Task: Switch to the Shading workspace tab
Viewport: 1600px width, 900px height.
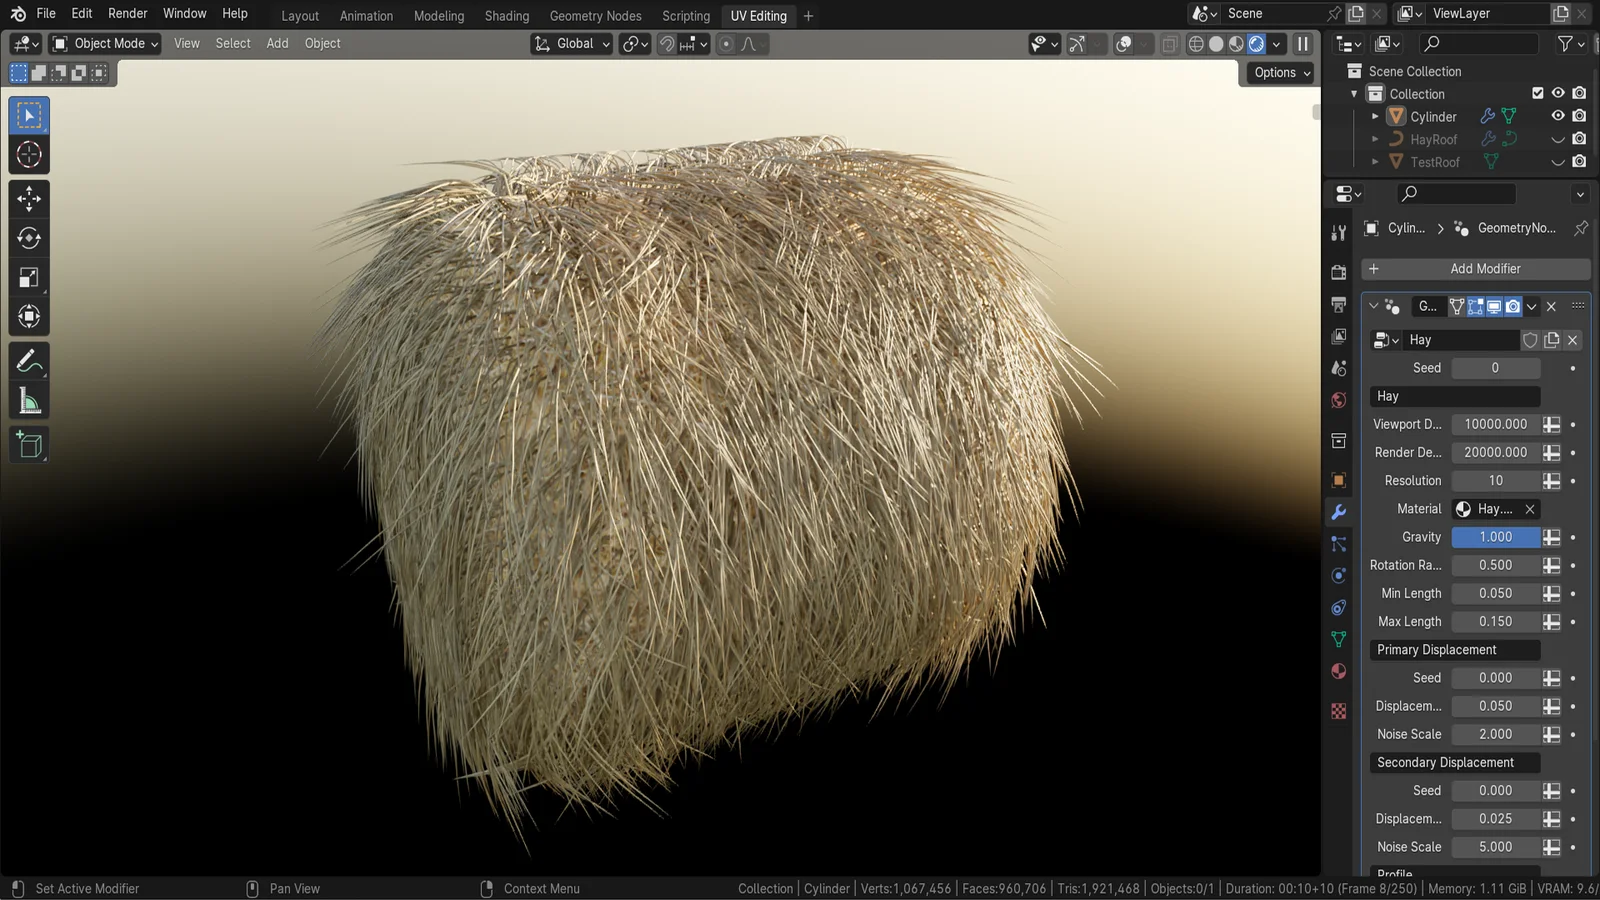Action: 507,16
